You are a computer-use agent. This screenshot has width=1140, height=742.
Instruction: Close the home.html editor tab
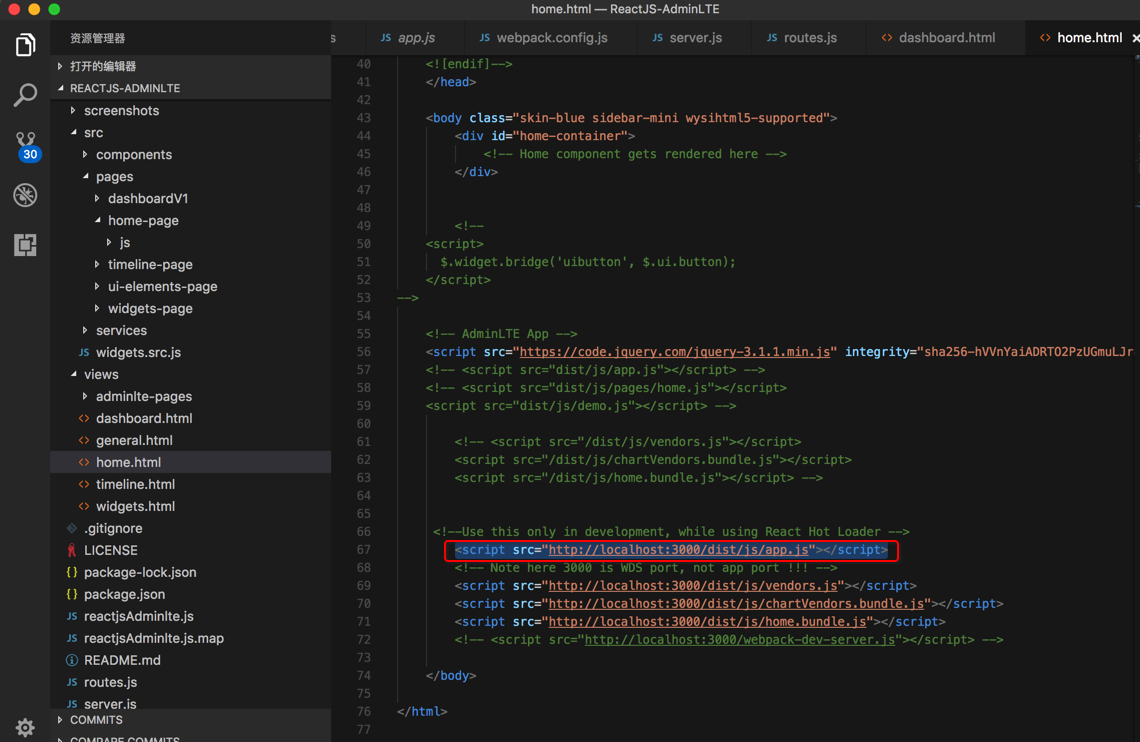point(1135,38)
